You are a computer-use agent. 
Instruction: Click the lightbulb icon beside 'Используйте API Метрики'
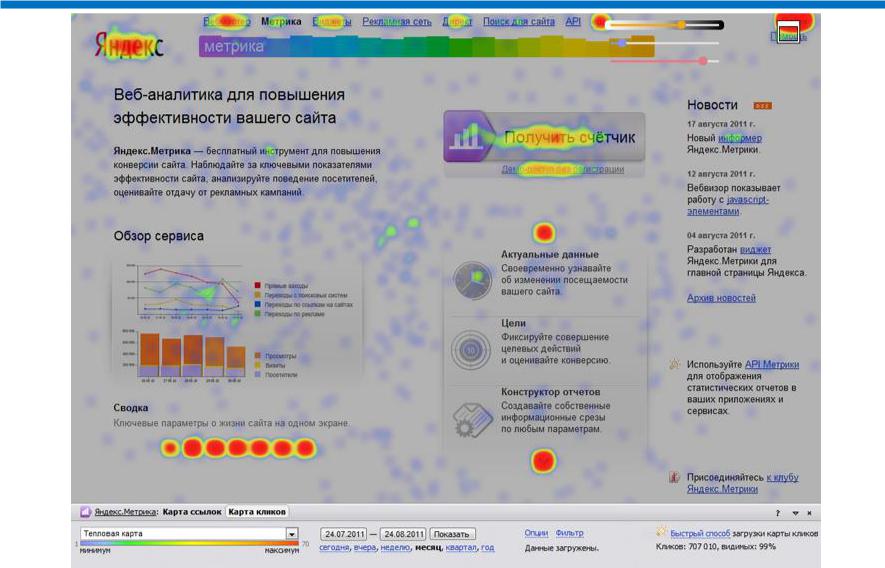674,364
